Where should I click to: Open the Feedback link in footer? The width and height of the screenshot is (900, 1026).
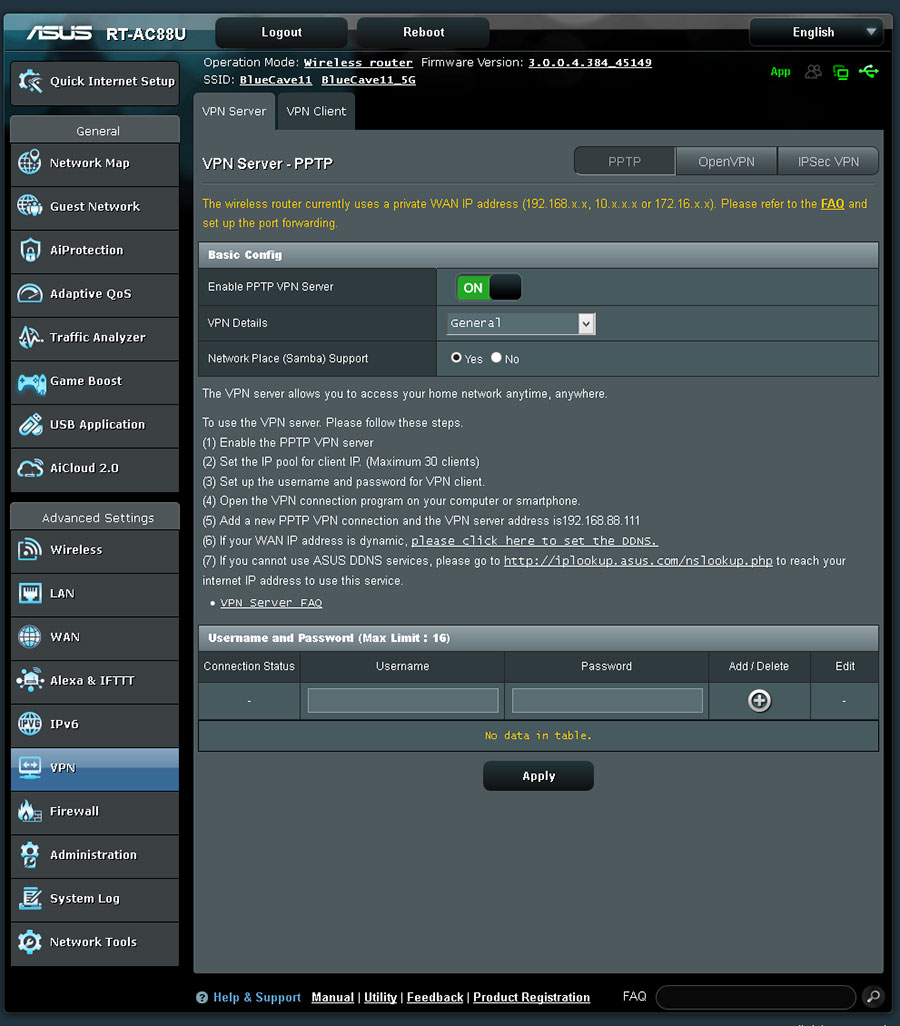tap(435, 997)
